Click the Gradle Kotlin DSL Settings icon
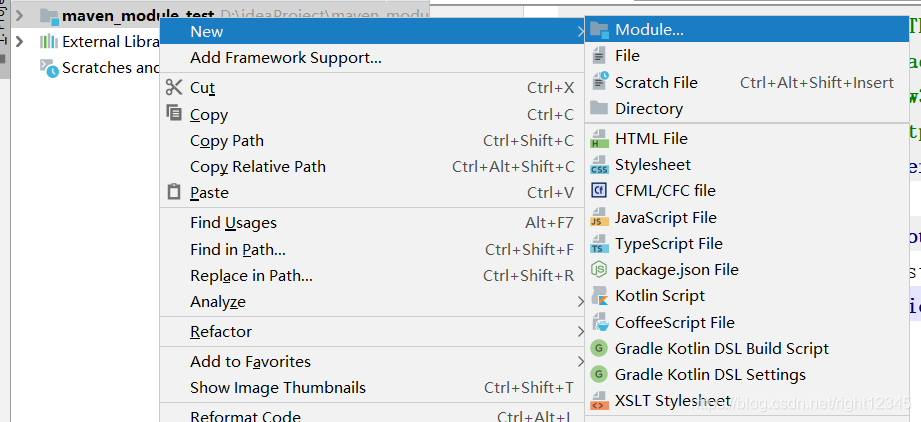Image resolution: width=921 pixels, height=422 pixels. 599,374
